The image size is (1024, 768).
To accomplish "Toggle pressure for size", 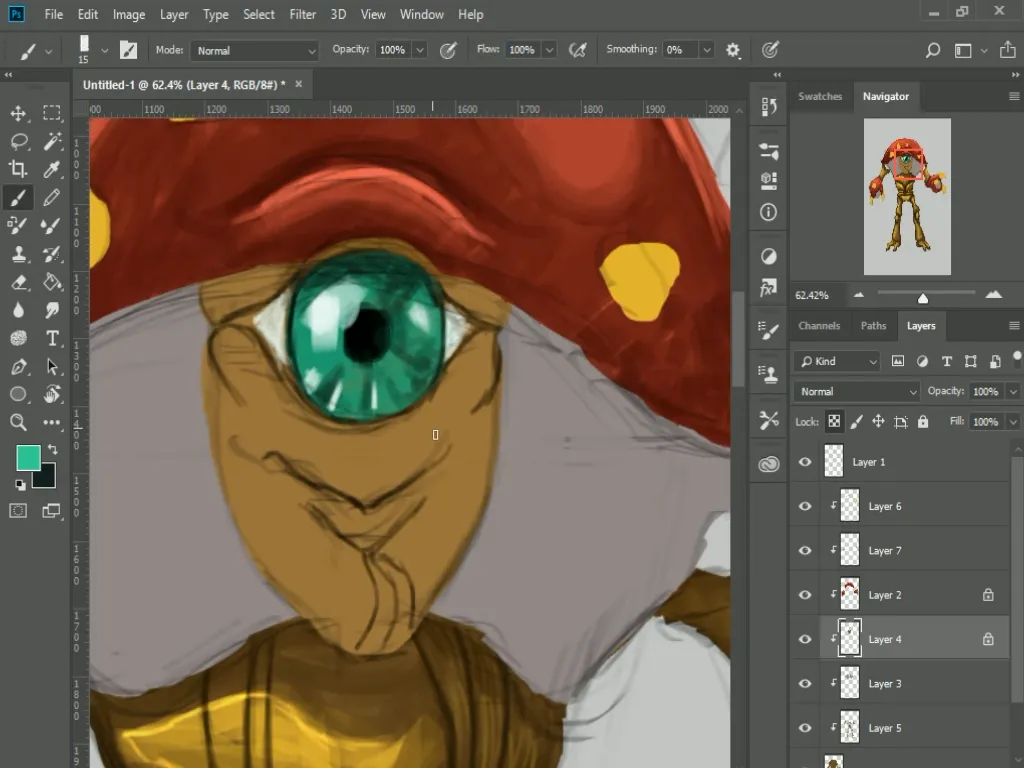I will tap(771, 50).
